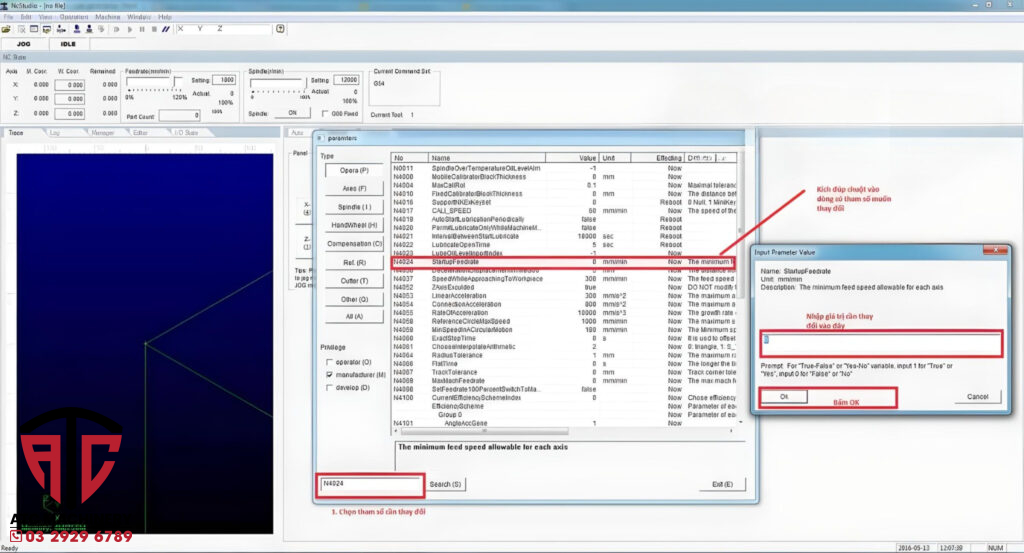Switch to the Editor tab
Image resolution: width=1024 pixels, height=553 pixels.
(x=141, y=132)
